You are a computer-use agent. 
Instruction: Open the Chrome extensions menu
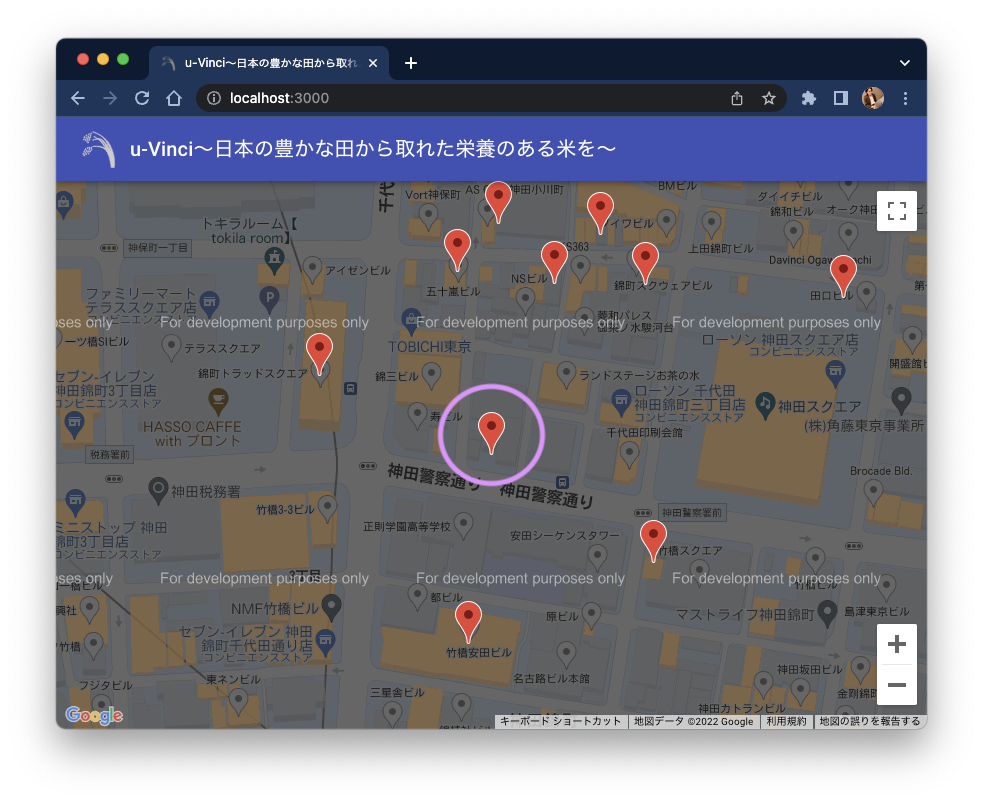pos(809,98)
